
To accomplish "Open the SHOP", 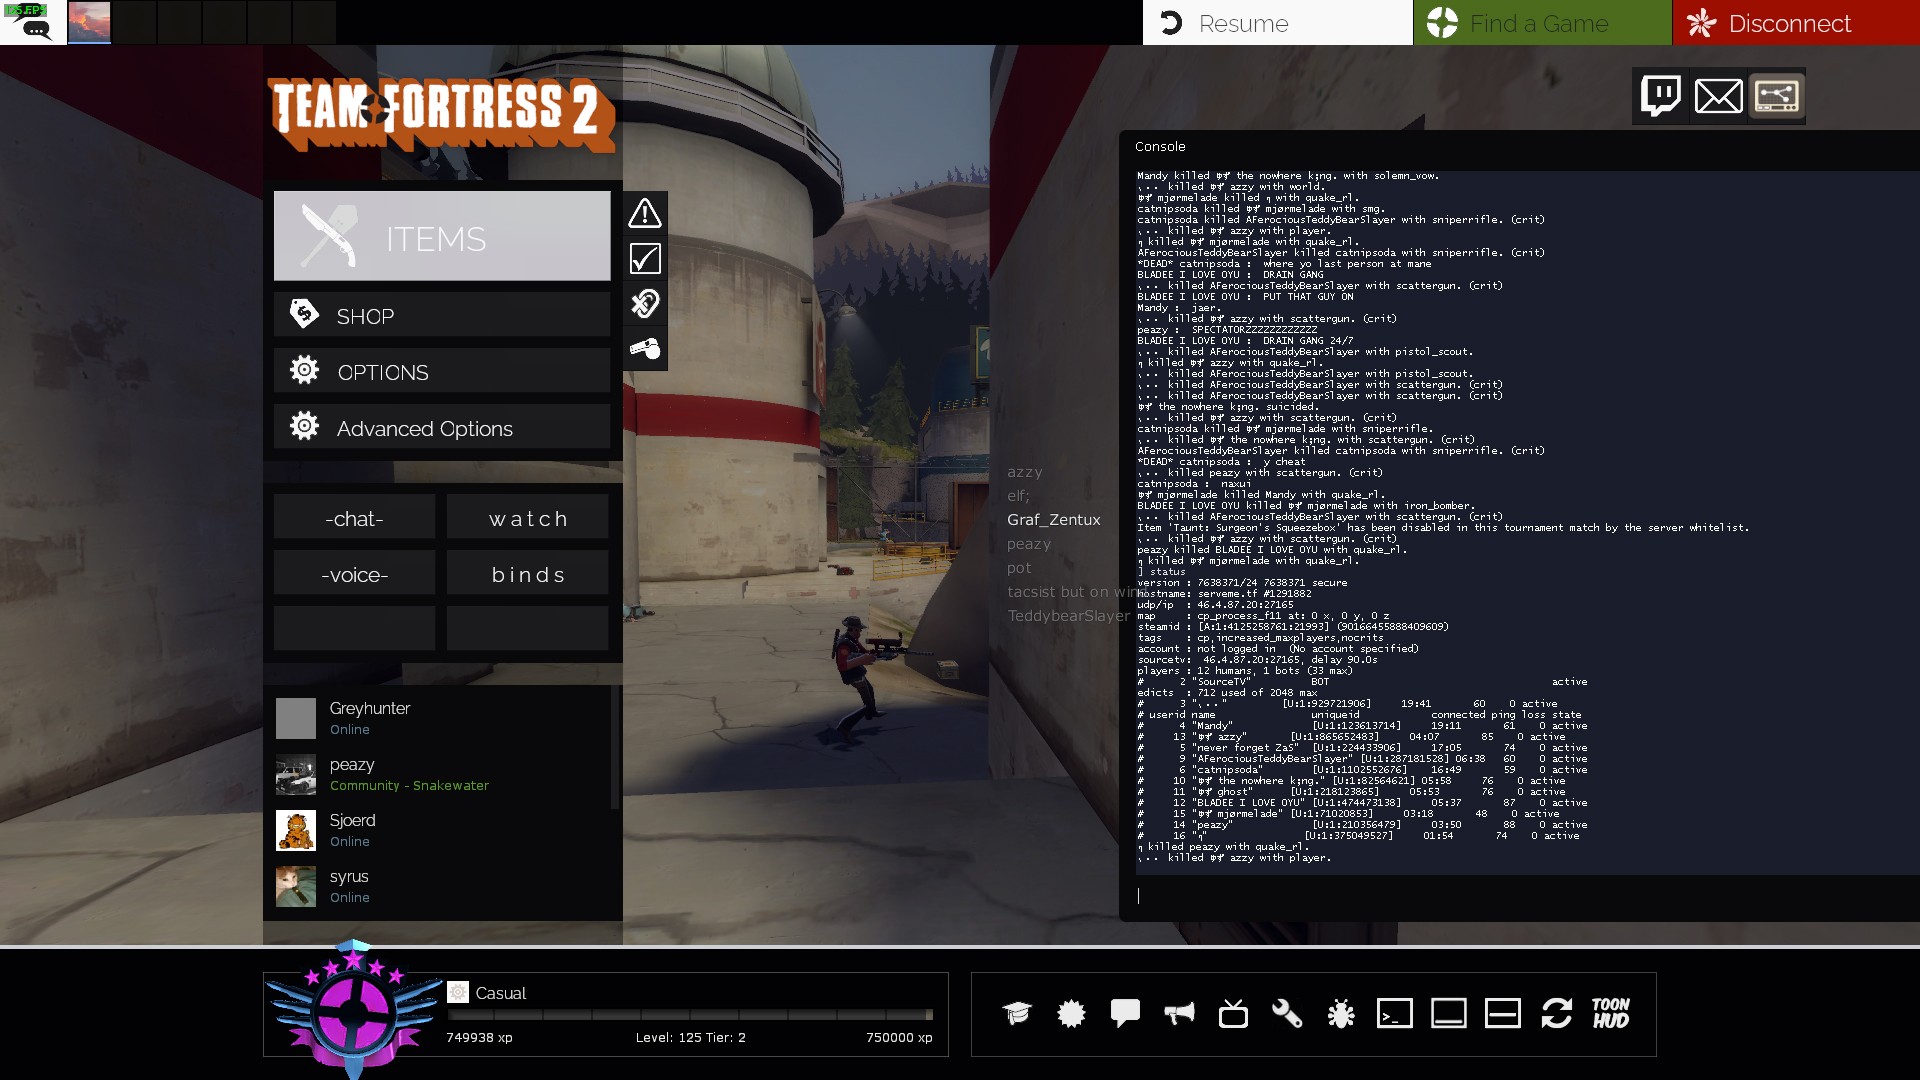I will pos(442,315).
